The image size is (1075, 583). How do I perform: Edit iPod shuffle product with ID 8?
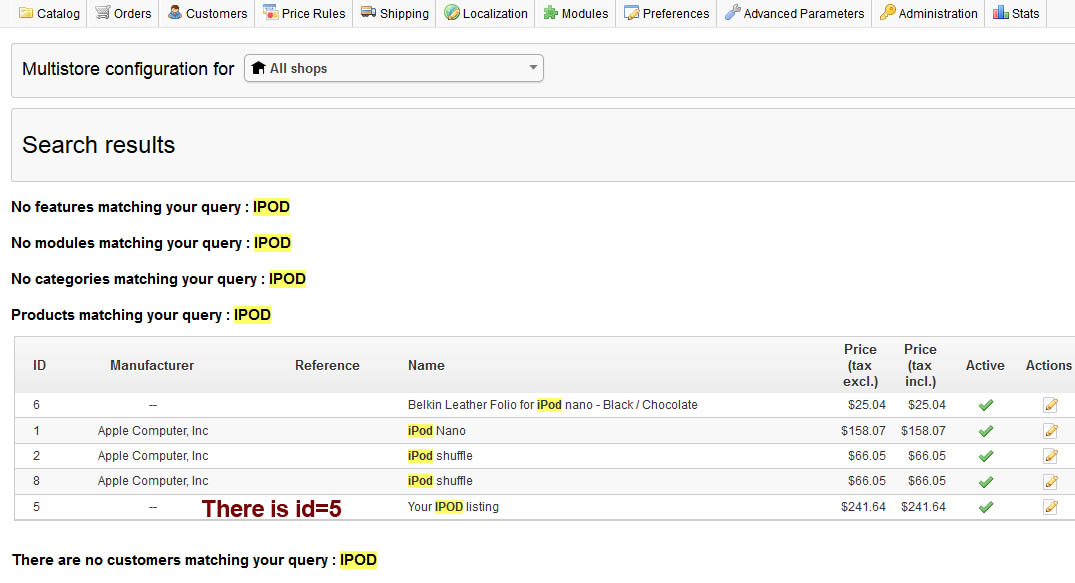pos(1050,481)
